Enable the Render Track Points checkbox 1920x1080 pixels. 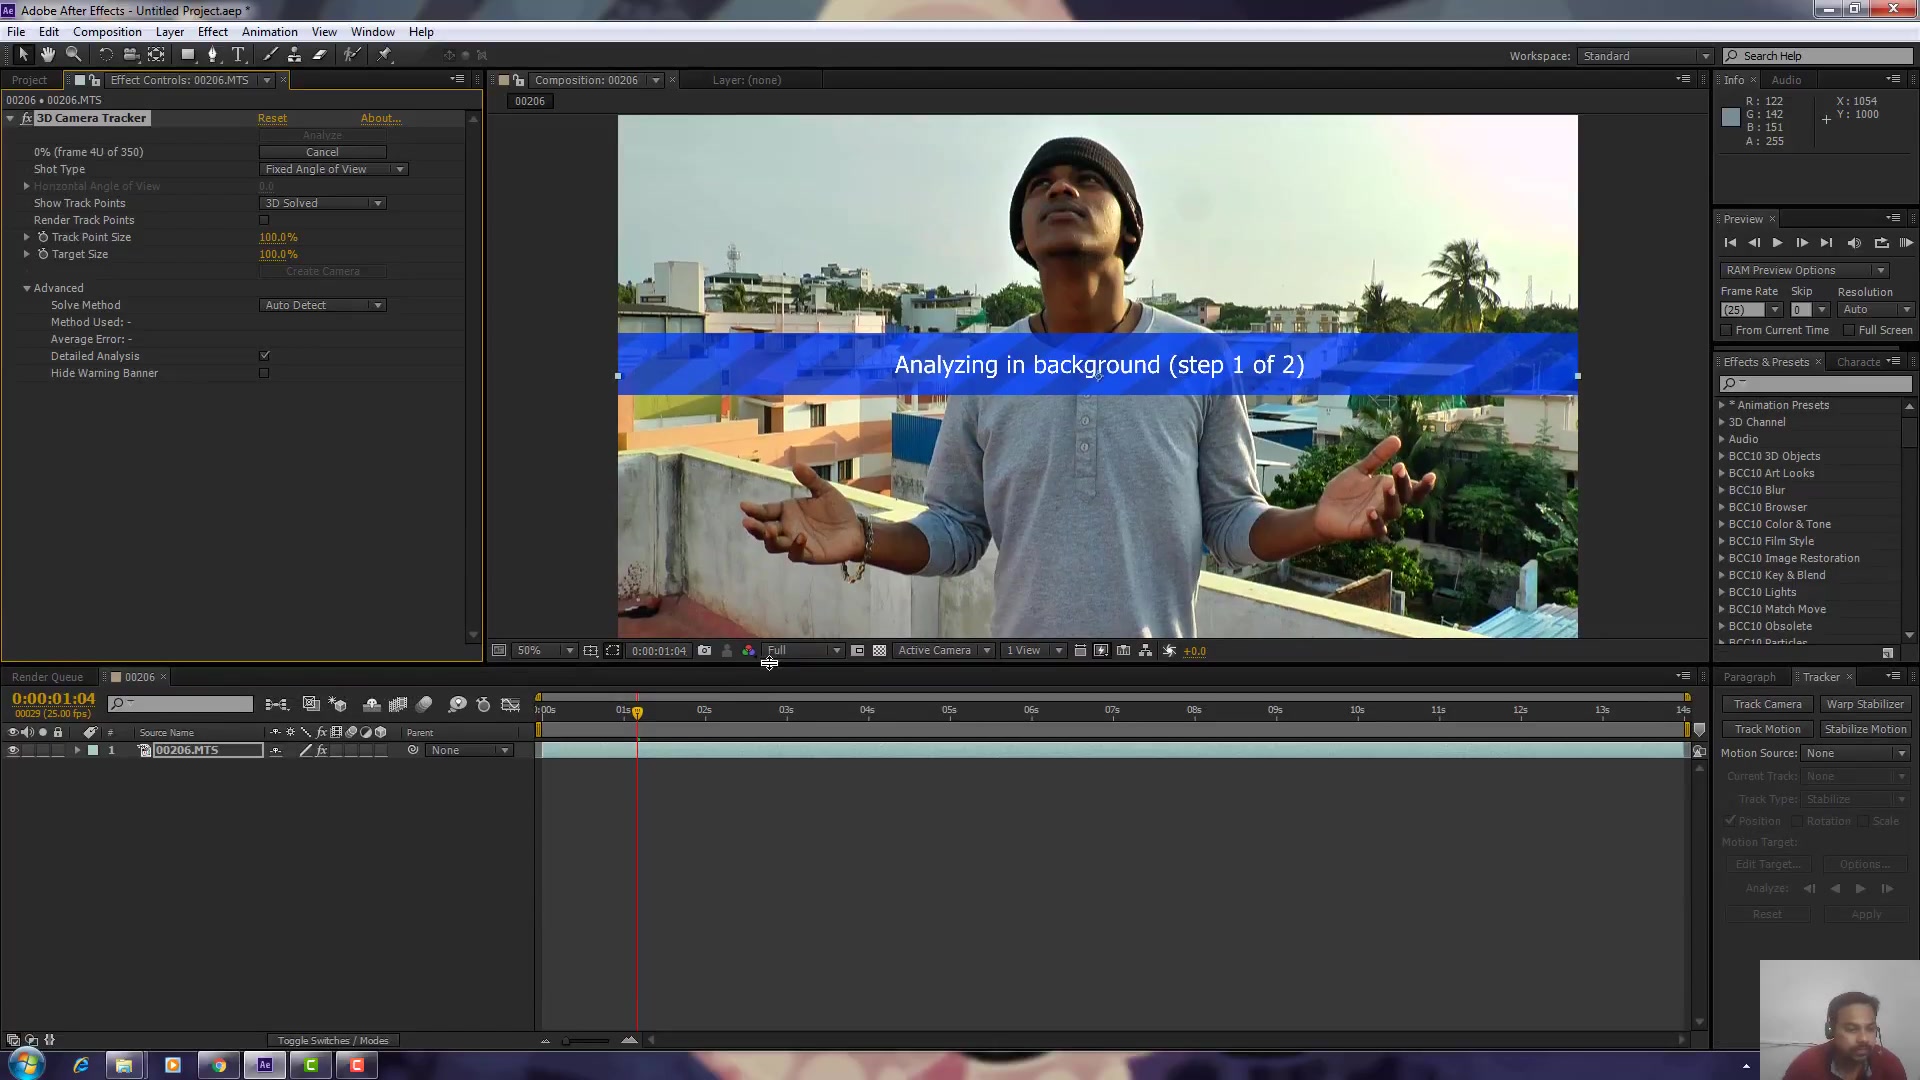pos(264,220)
